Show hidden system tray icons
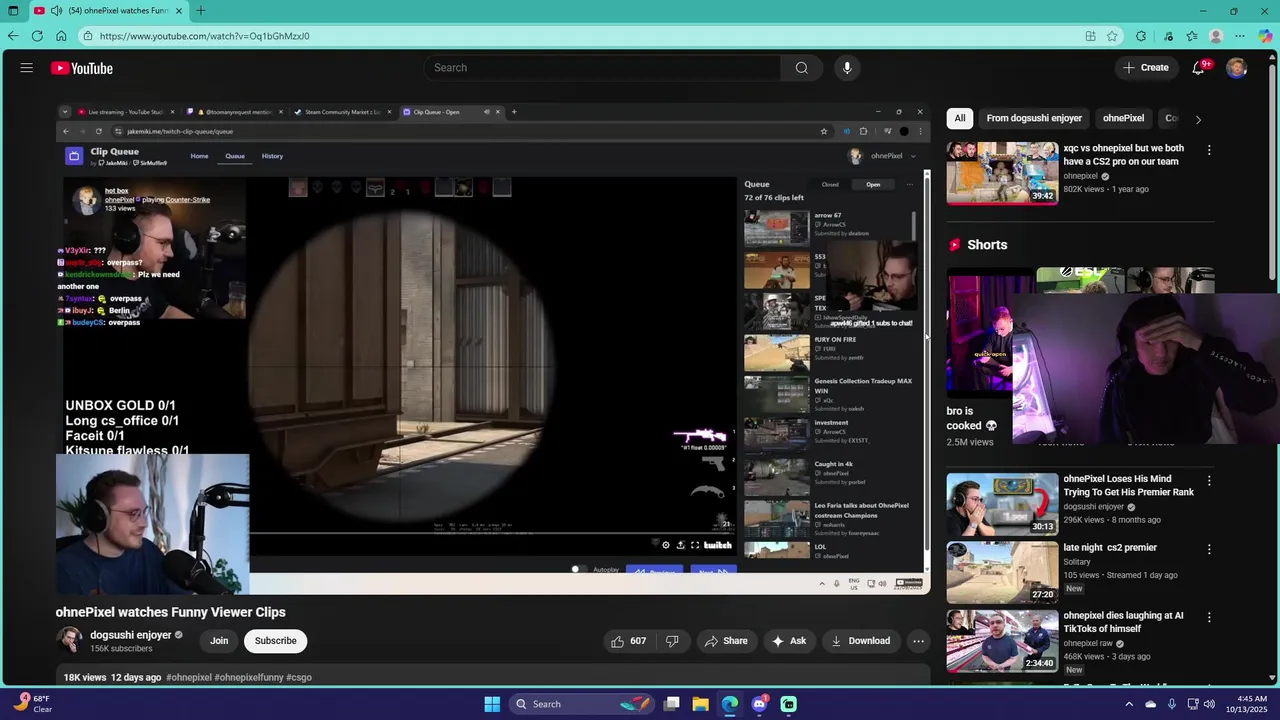 pos(1130,704)
